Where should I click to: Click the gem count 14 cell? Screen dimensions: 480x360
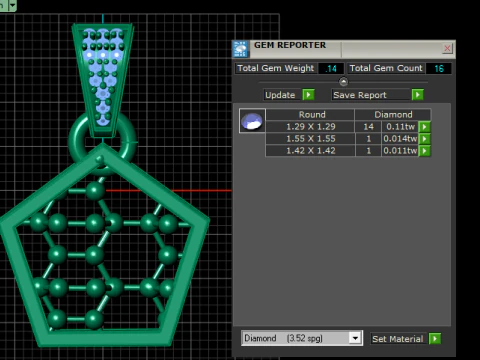(x=368, y=127)
